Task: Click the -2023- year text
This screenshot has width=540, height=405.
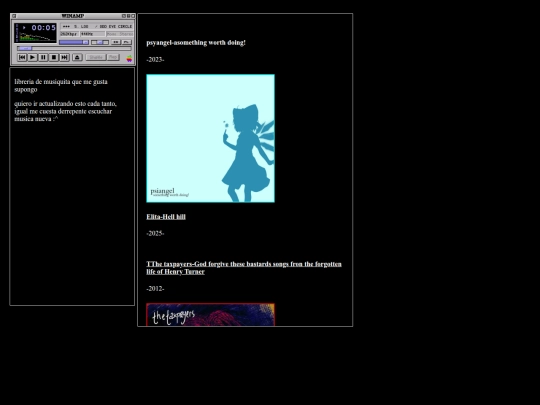Action: (155, 60)
